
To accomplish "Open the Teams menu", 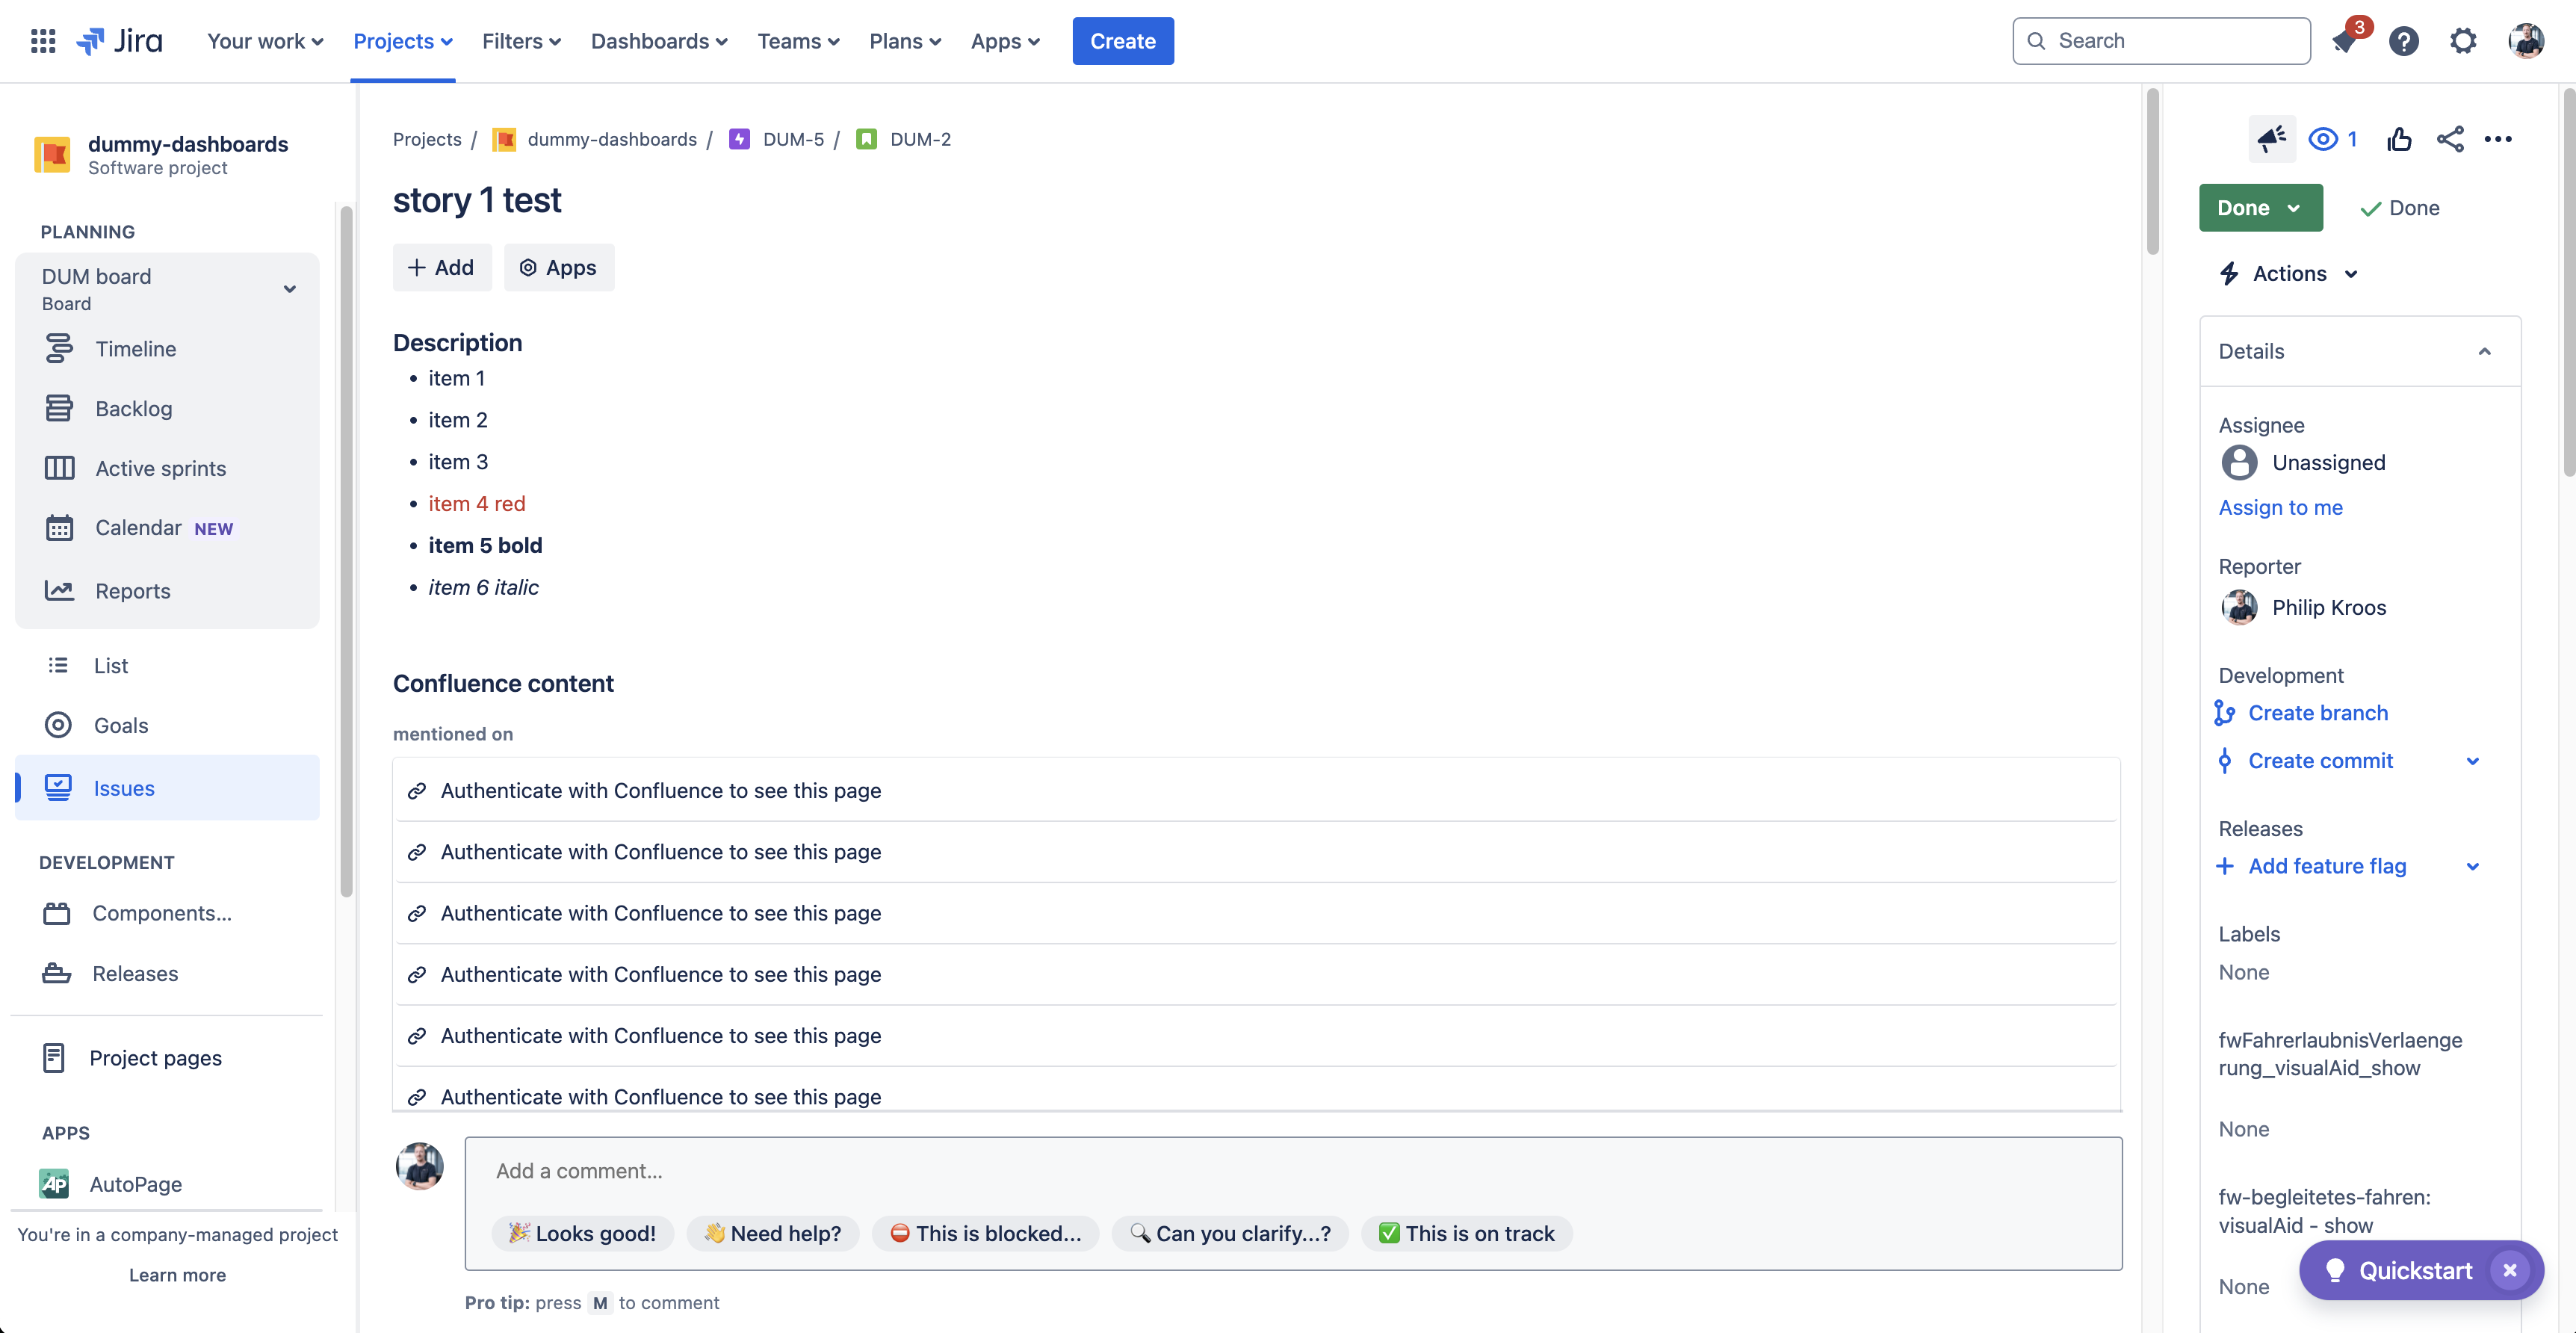I will click(x=798, y=41).
